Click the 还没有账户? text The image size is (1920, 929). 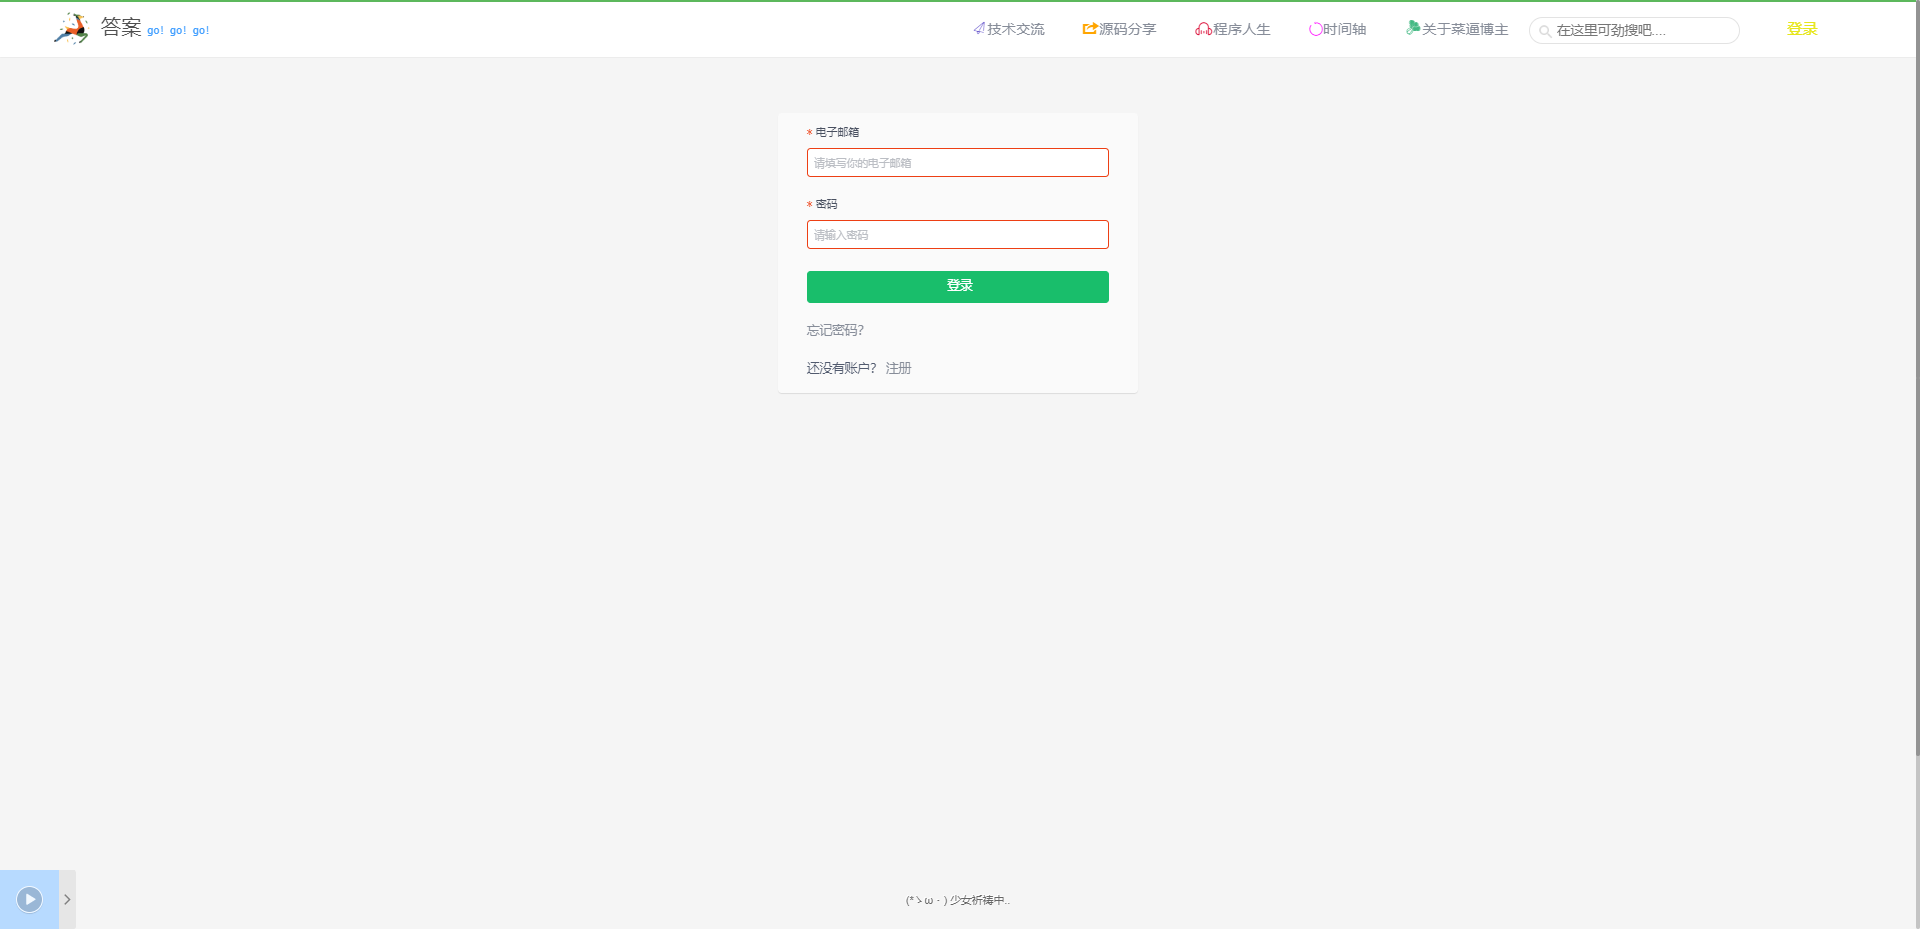point(842,368)
